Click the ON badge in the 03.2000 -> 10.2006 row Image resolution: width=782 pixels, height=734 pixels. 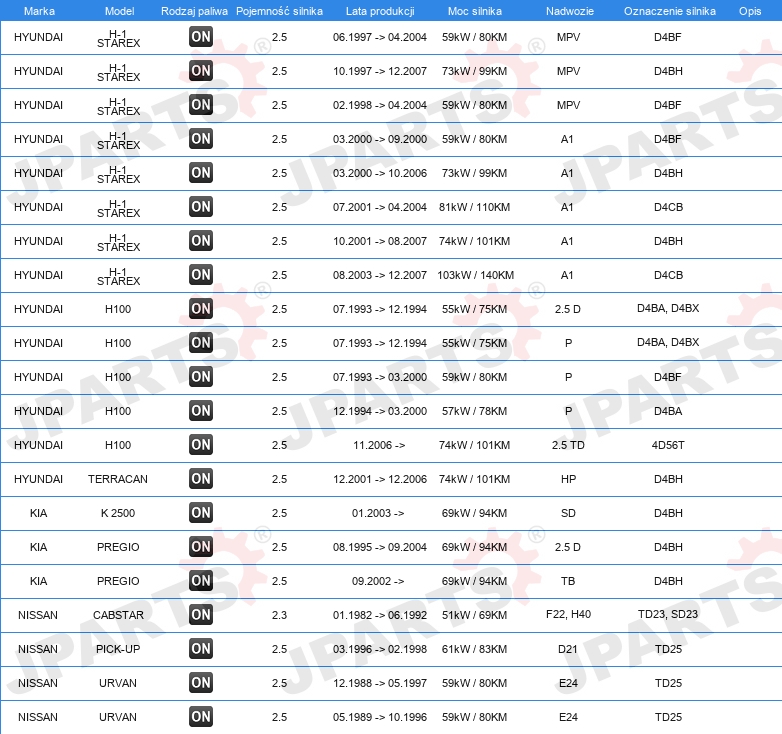click(x=201, y=173)
